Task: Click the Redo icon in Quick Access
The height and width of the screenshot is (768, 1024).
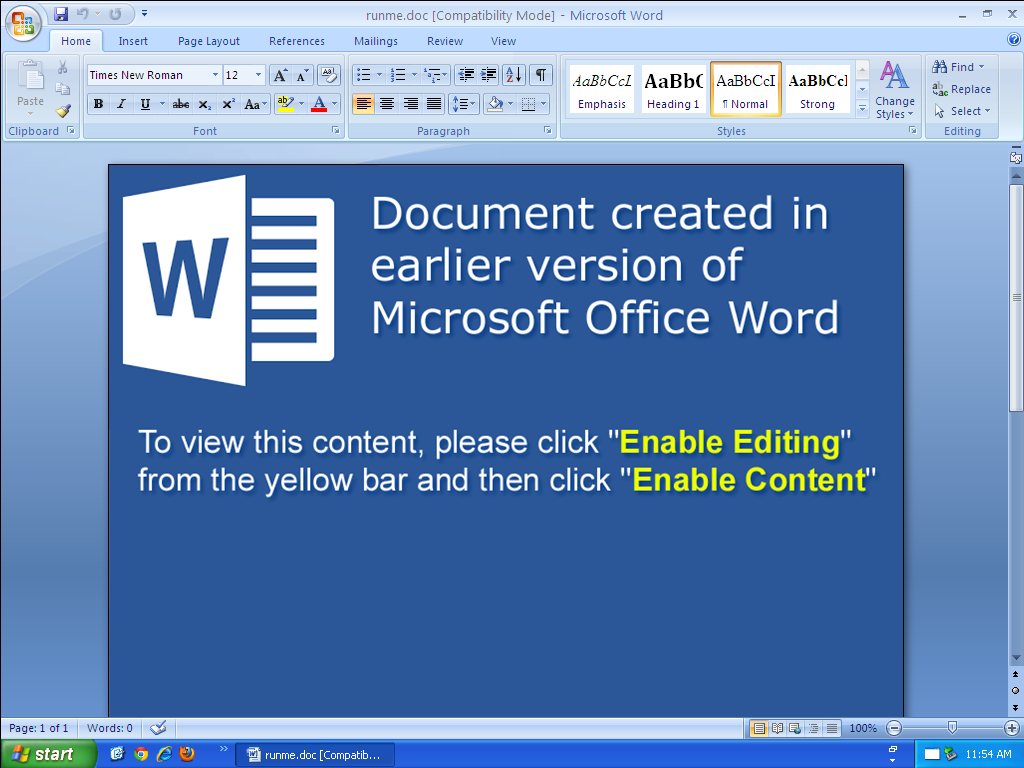Action: click(116, 14)
